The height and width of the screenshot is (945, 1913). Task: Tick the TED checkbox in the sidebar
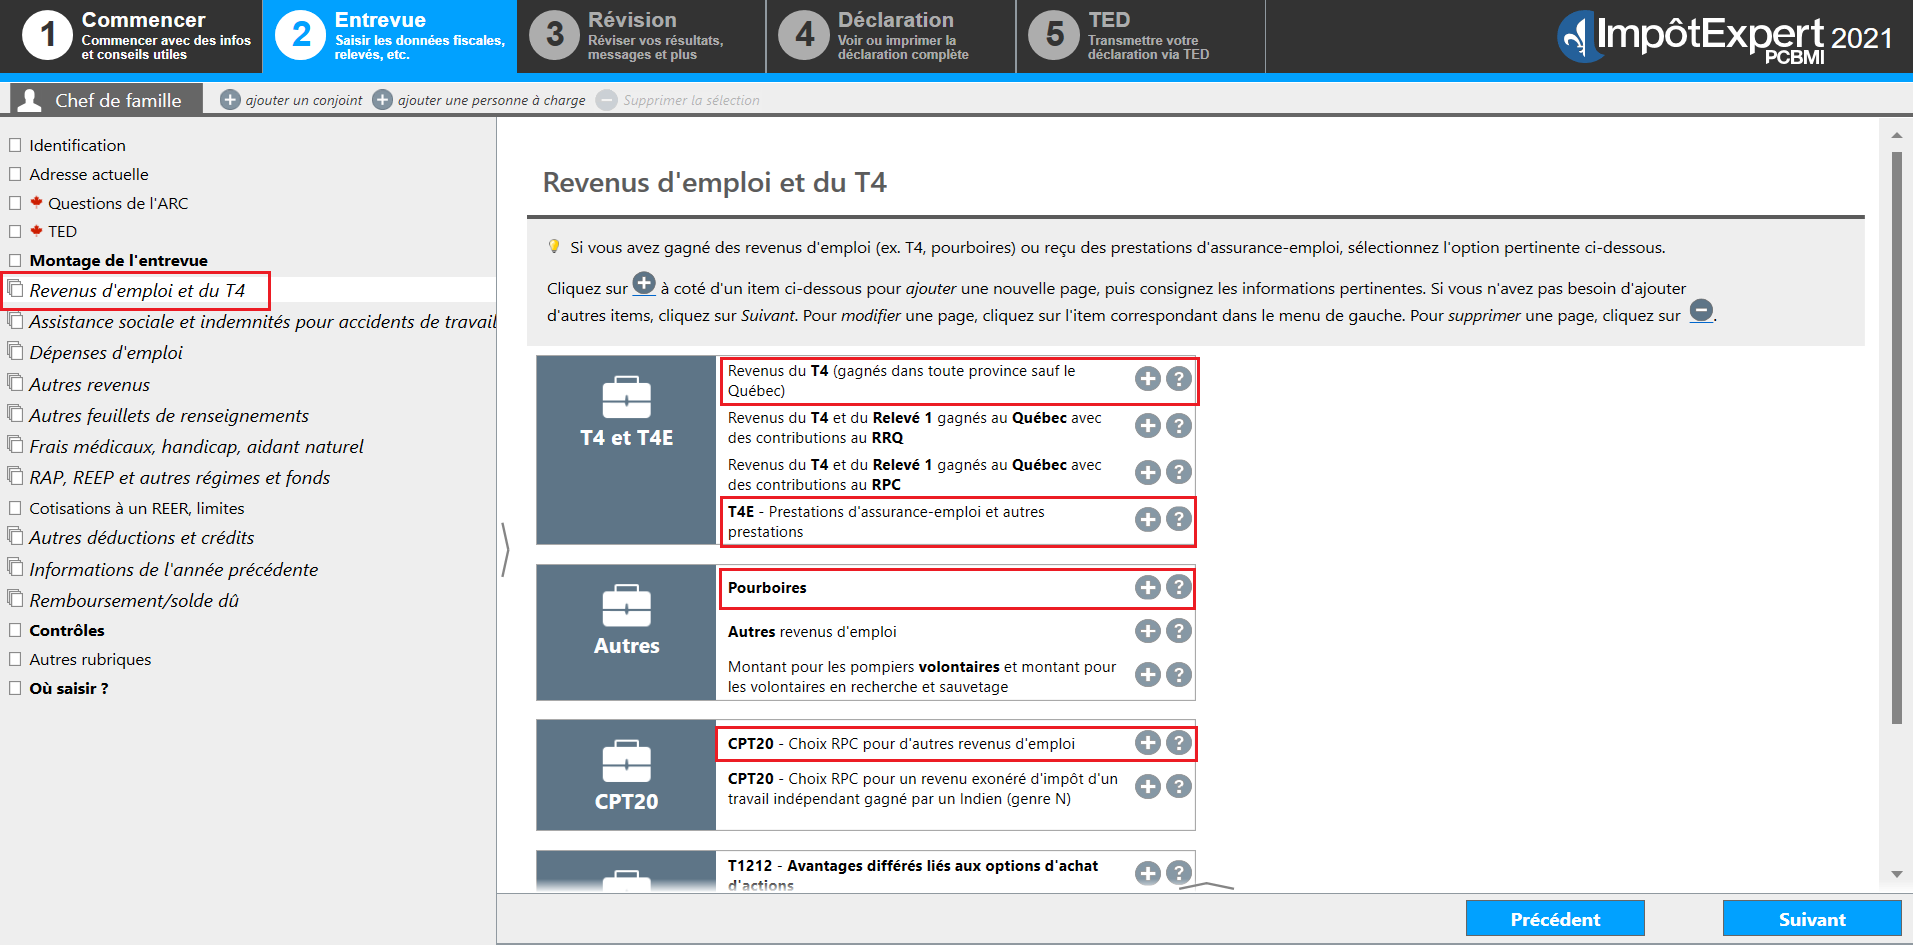[15, 231]
